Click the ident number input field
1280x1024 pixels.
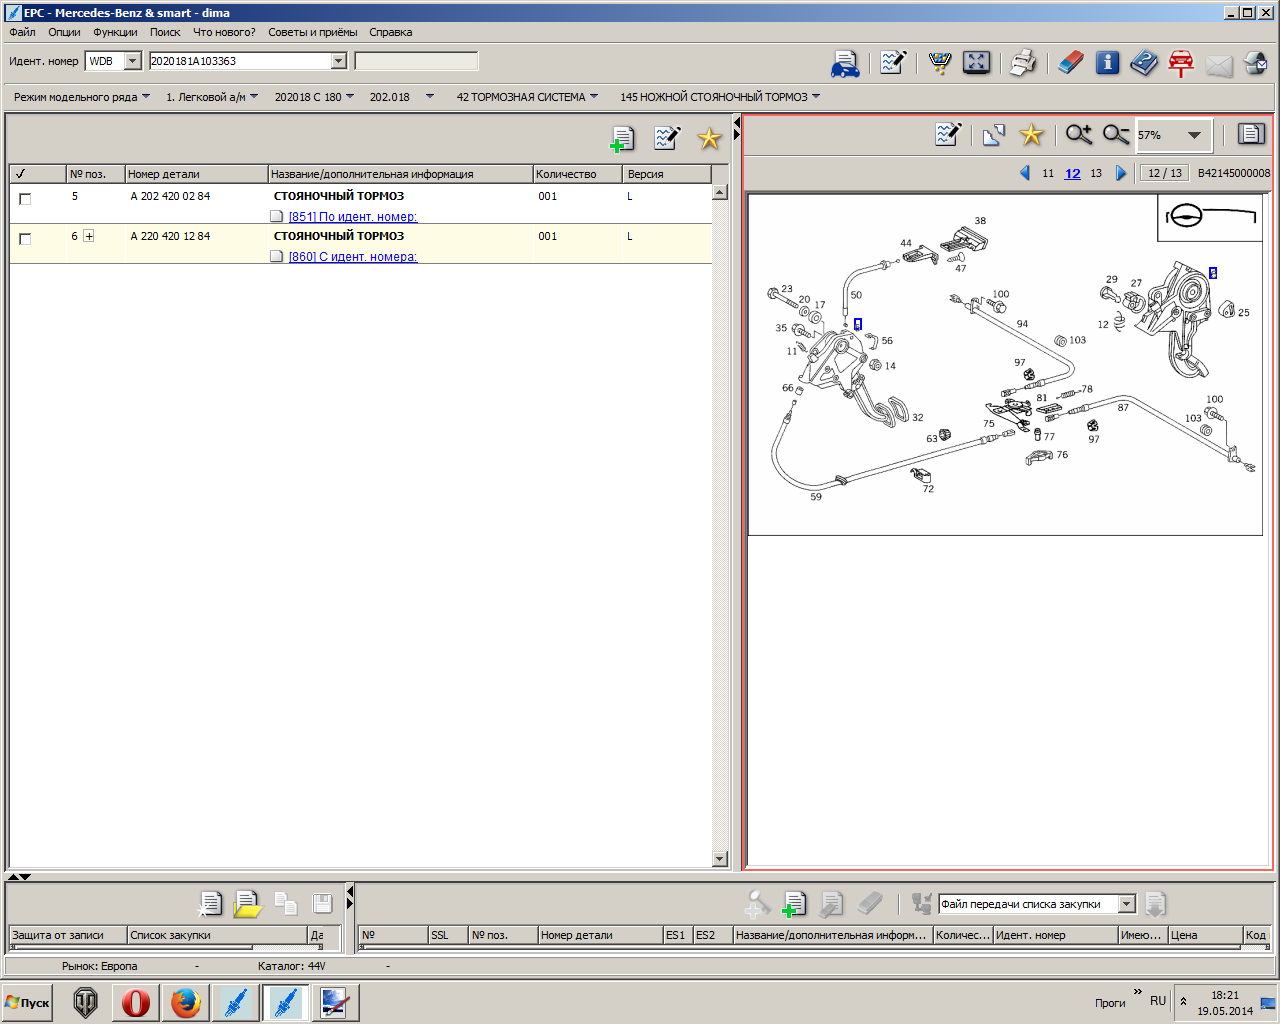tap(240, 61)
